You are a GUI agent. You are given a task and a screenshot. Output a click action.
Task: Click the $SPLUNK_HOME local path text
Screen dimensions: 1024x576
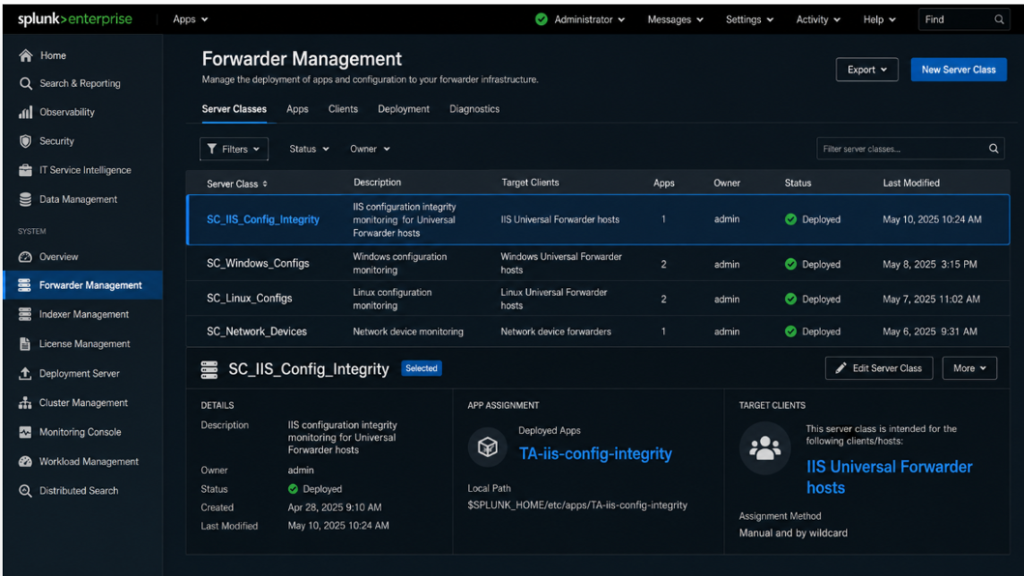point(577,505)
